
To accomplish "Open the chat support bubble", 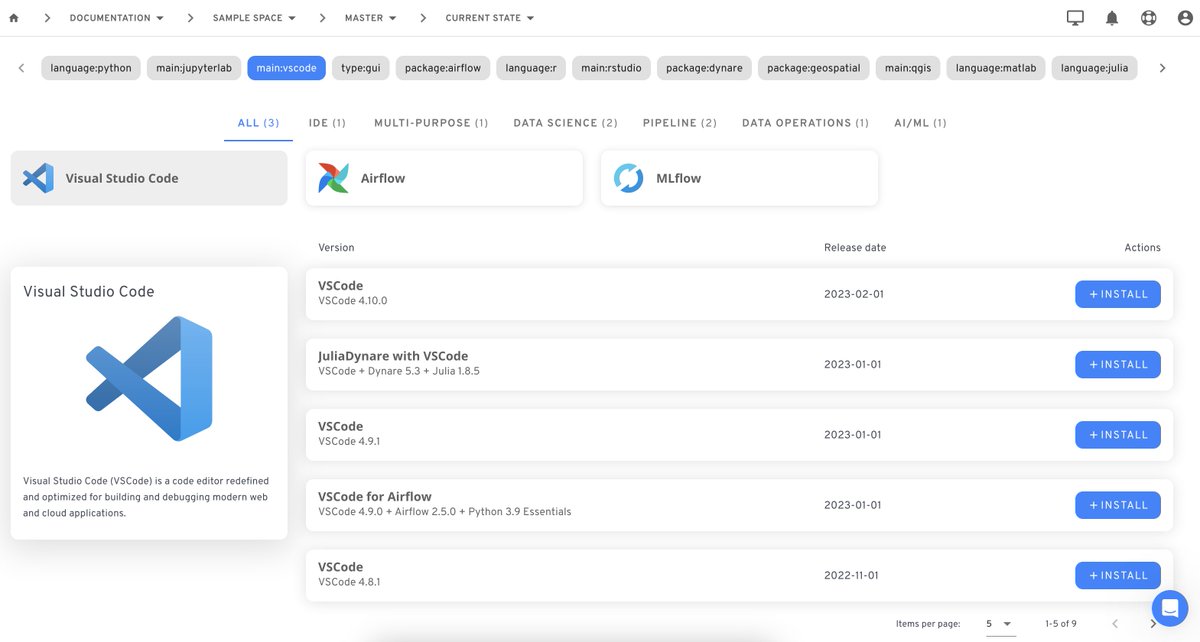I will [1169, 607].
